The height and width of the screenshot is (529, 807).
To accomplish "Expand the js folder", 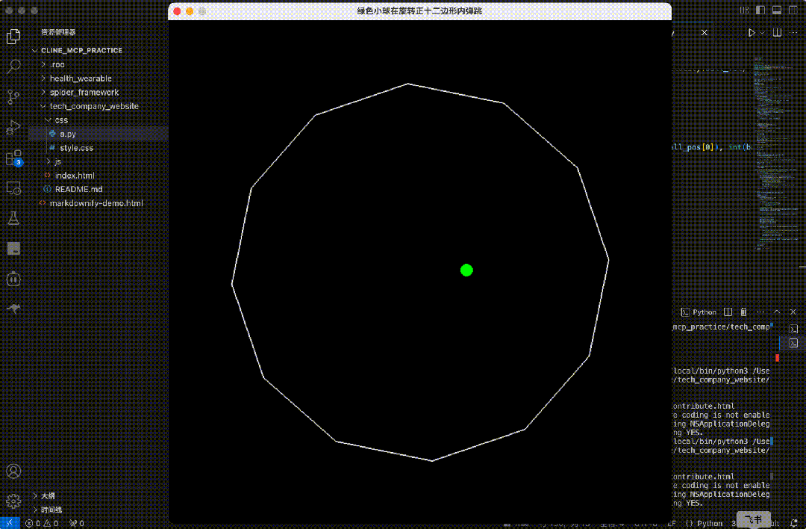I will pos(58,161).
